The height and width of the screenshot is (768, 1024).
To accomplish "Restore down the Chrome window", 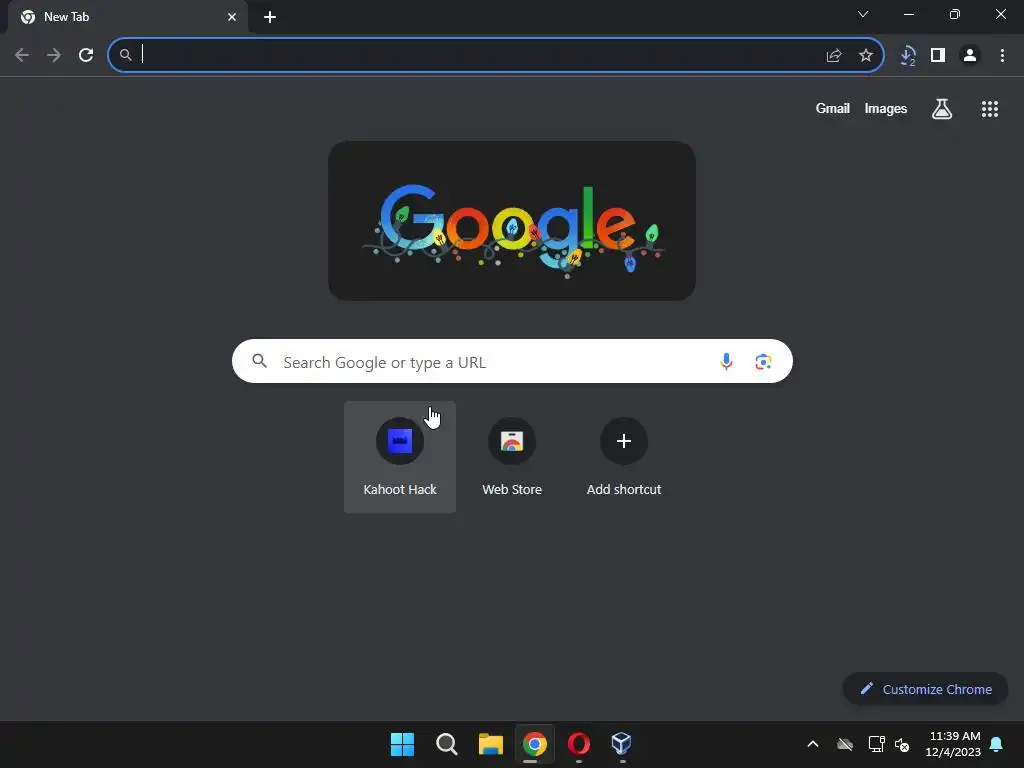I will 954,14.
